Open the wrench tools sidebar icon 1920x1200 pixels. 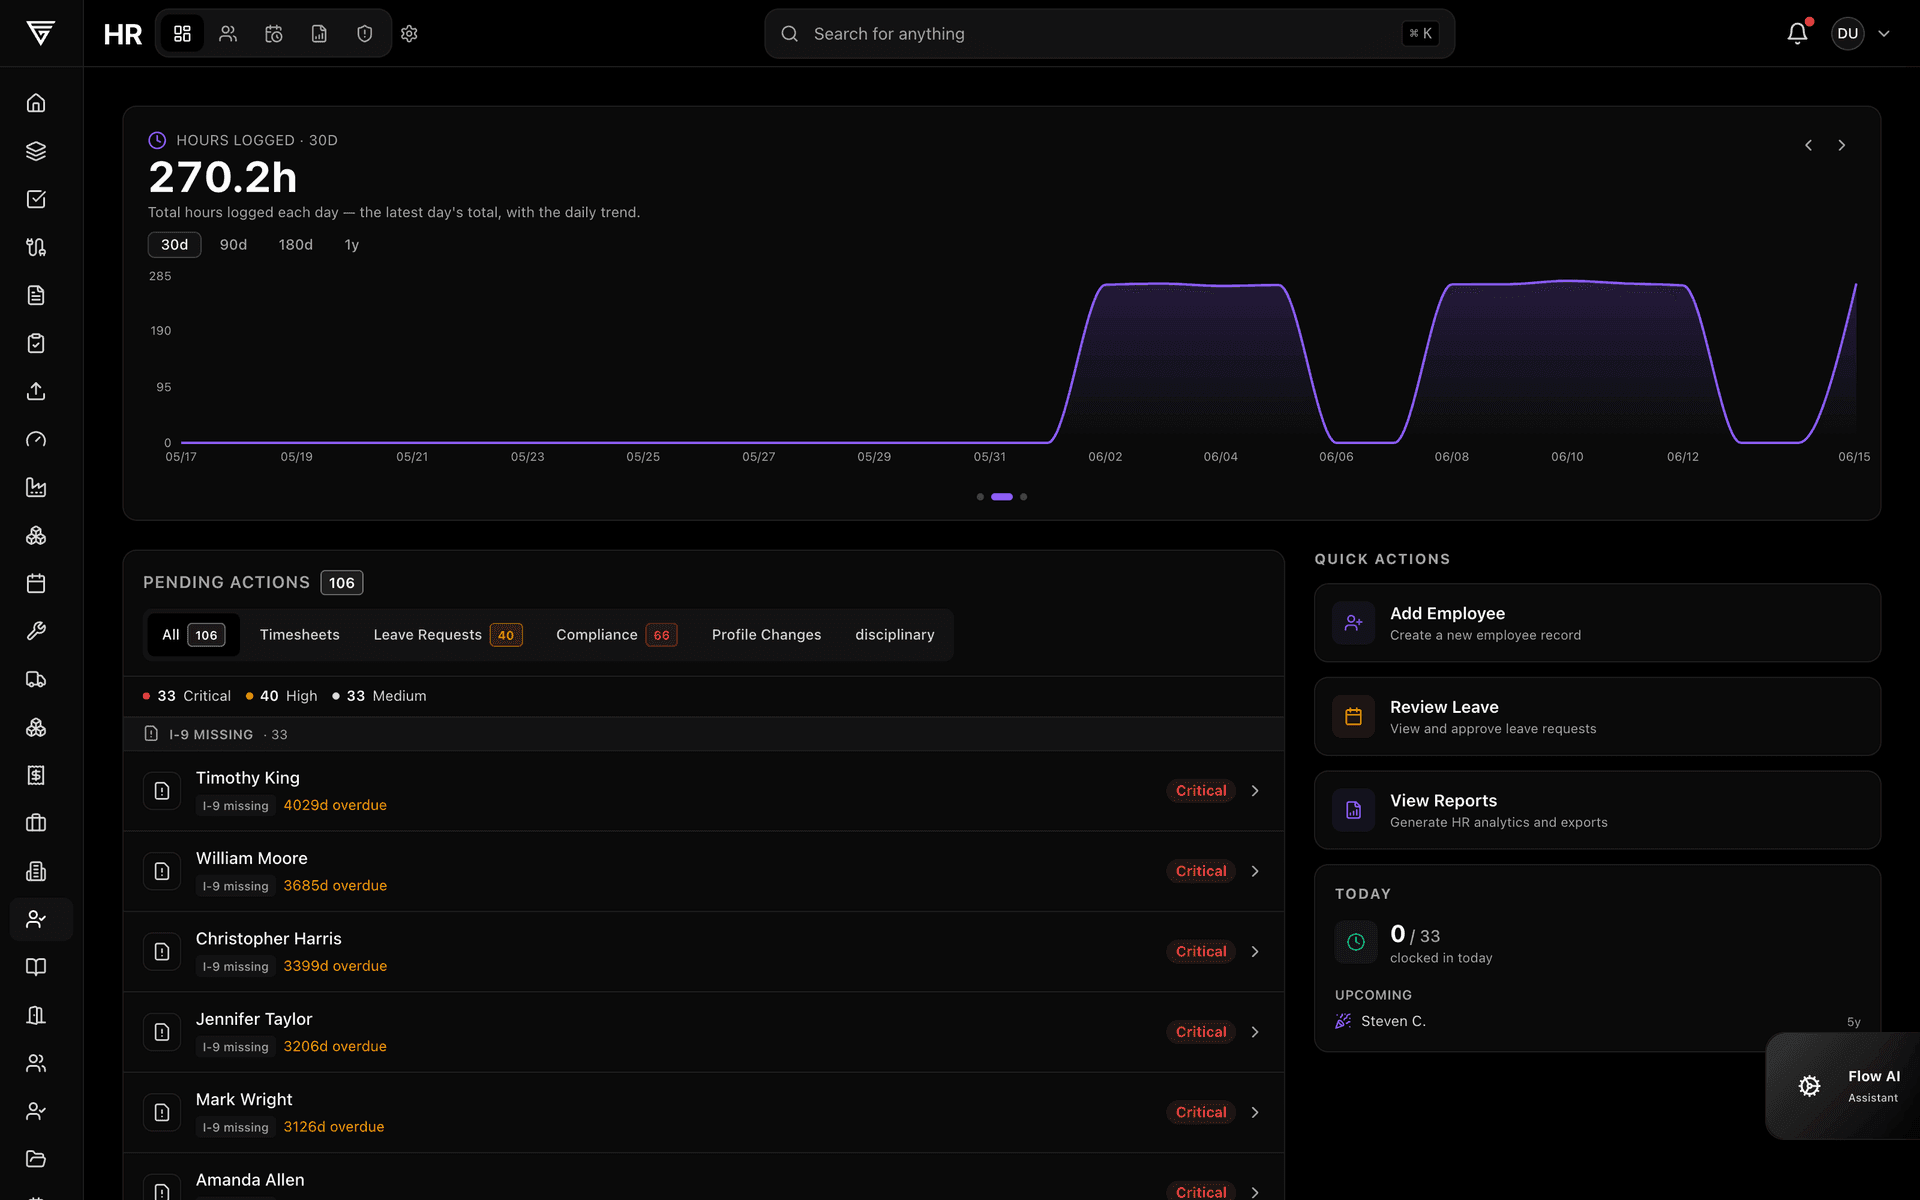click(36, 631)
